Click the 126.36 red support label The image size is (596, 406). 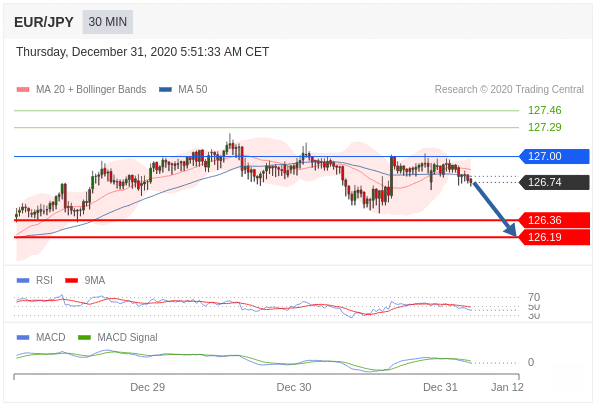coord(554,220)
